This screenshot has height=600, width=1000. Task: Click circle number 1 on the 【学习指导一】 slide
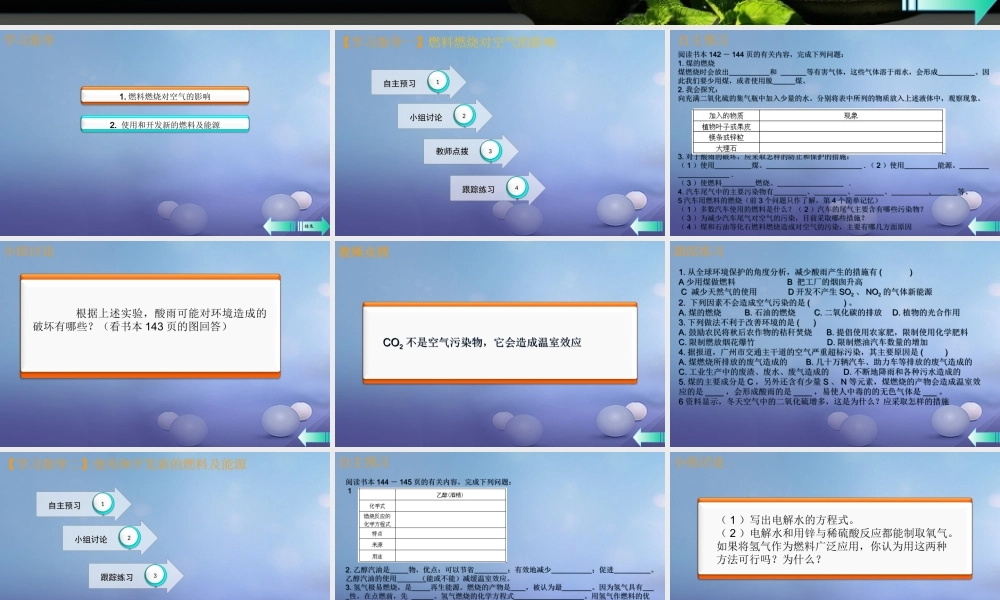tap(438, 82)
